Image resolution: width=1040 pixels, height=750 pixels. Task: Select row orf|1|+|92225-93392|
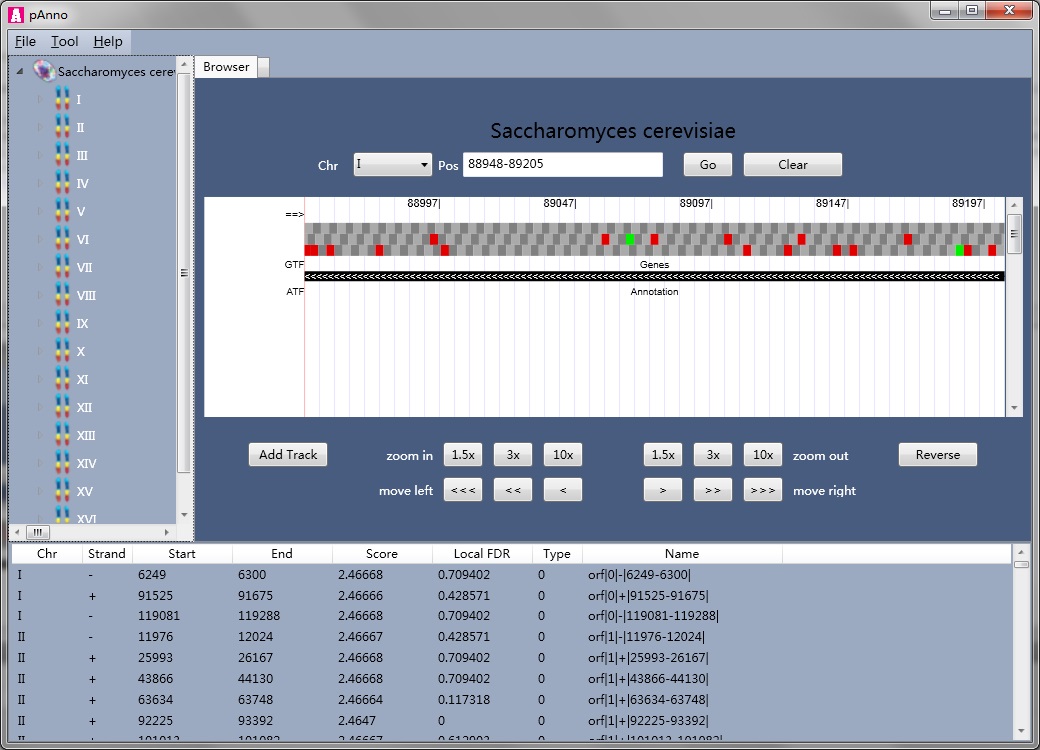[x=511, y=720]
